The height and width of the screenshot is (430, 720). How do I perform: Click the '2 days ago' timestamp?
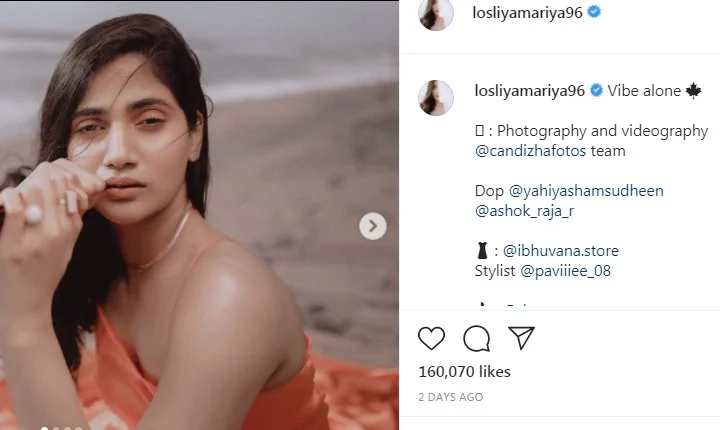450,397
